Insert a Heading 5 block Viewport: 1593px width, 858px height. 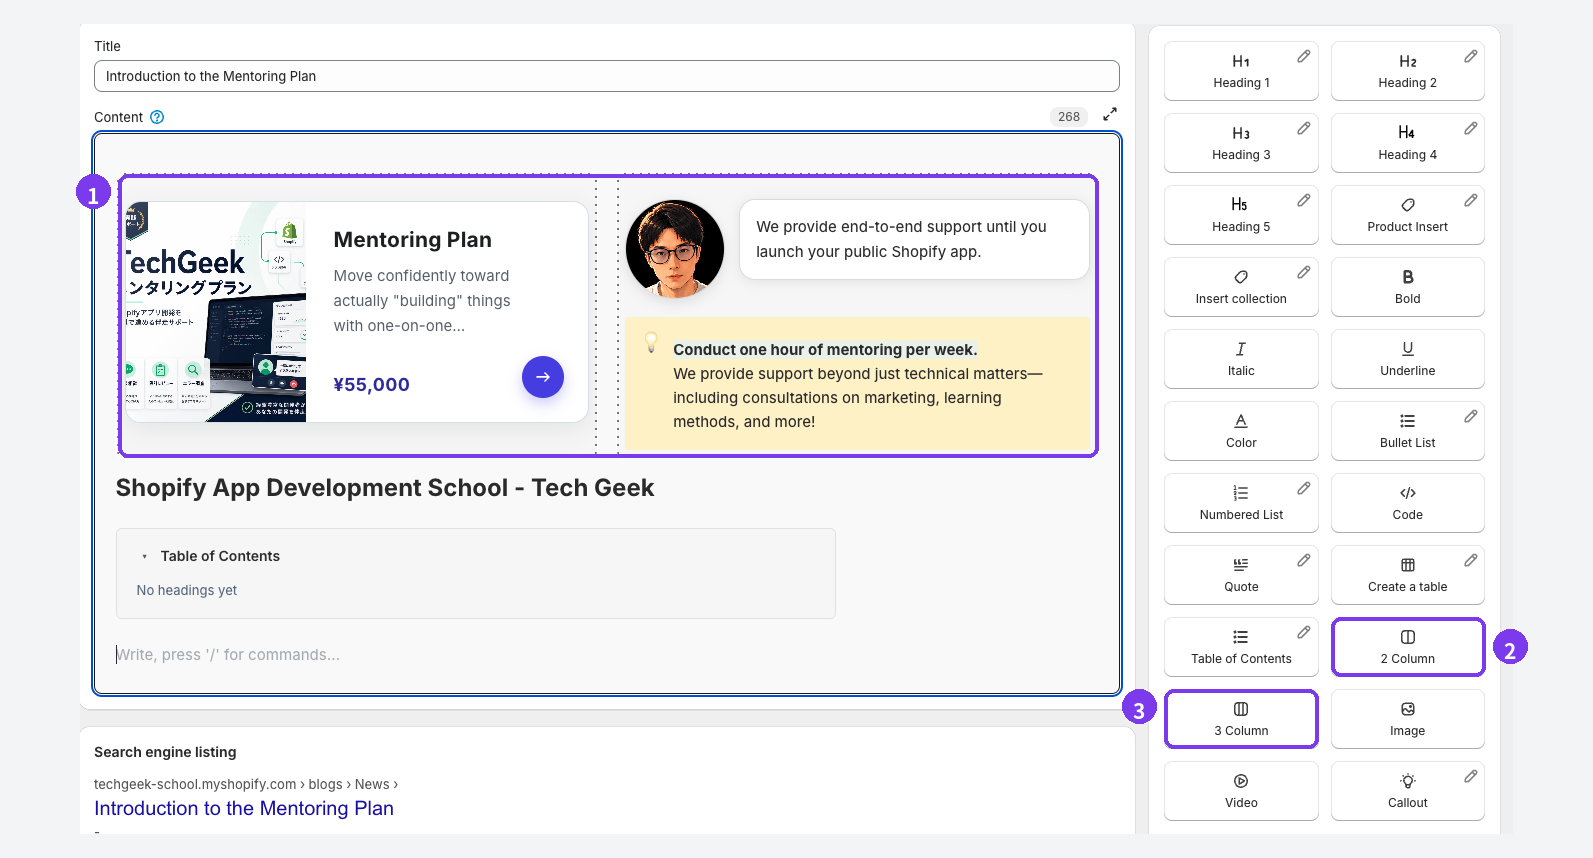[x=1241, y=215]
